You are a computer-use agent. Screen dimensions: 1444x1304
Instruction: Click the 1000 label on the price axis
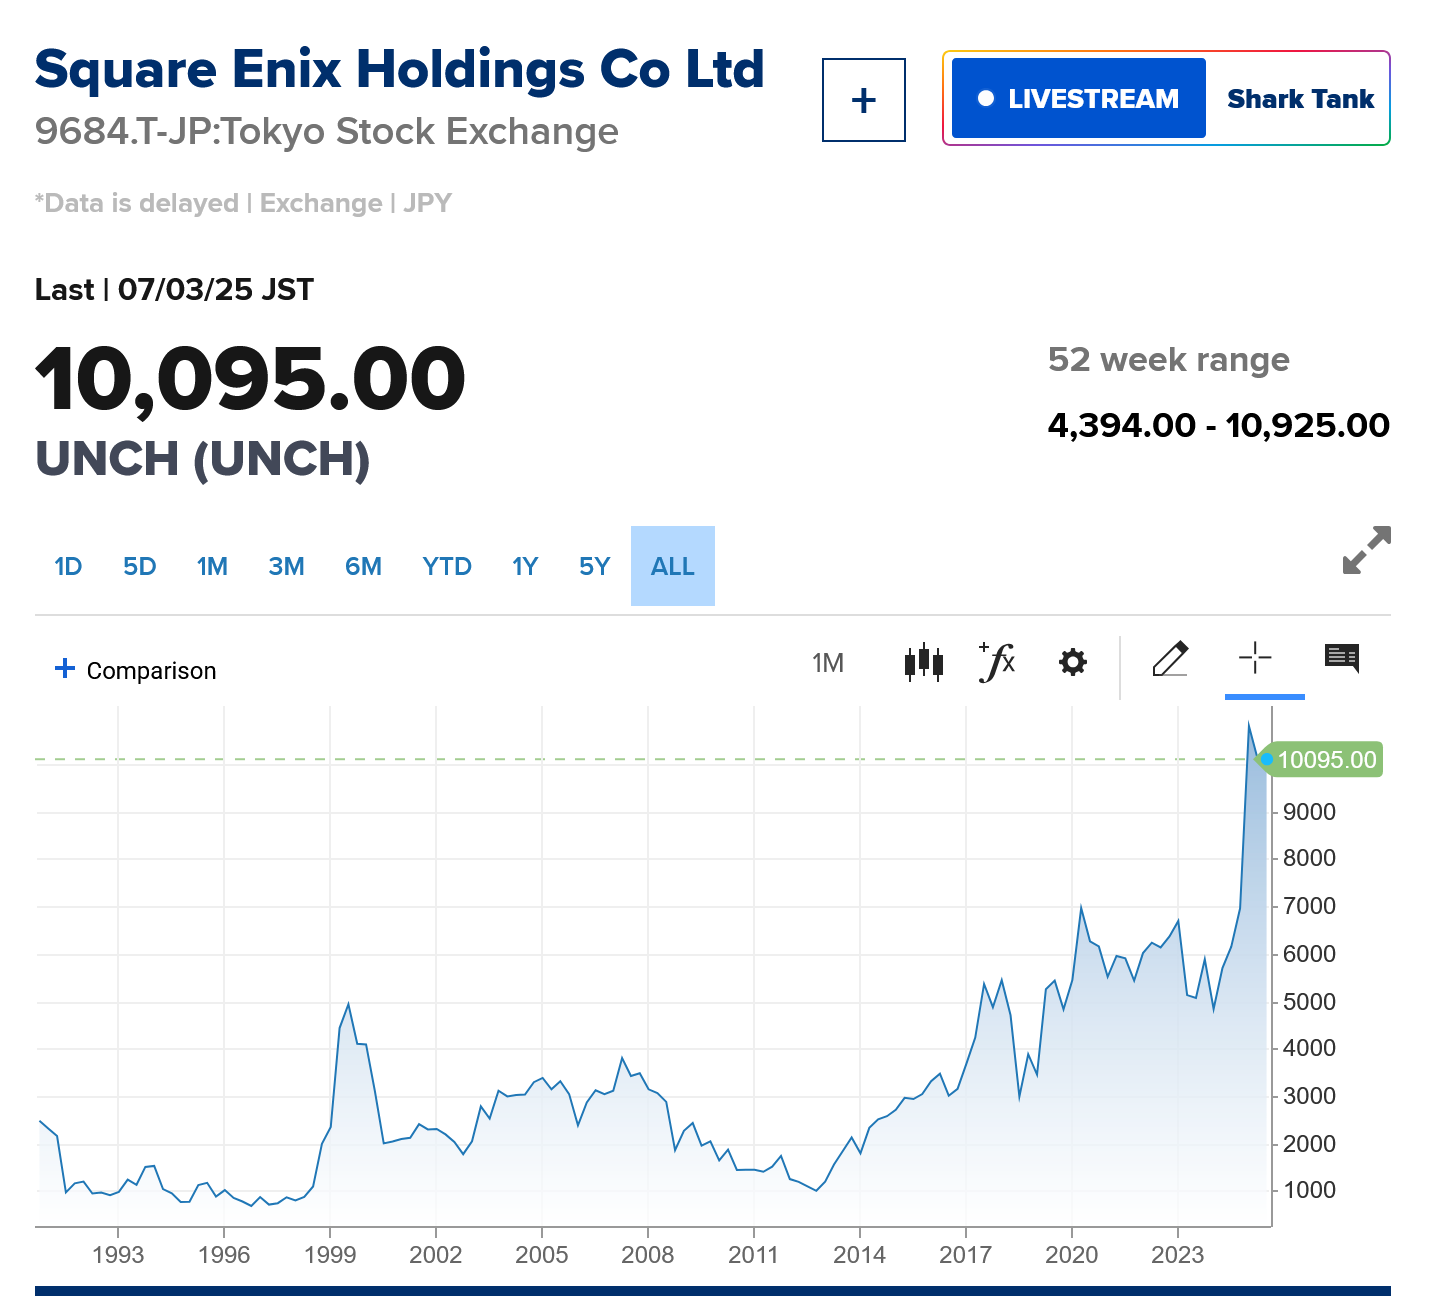[1309, 1190]
